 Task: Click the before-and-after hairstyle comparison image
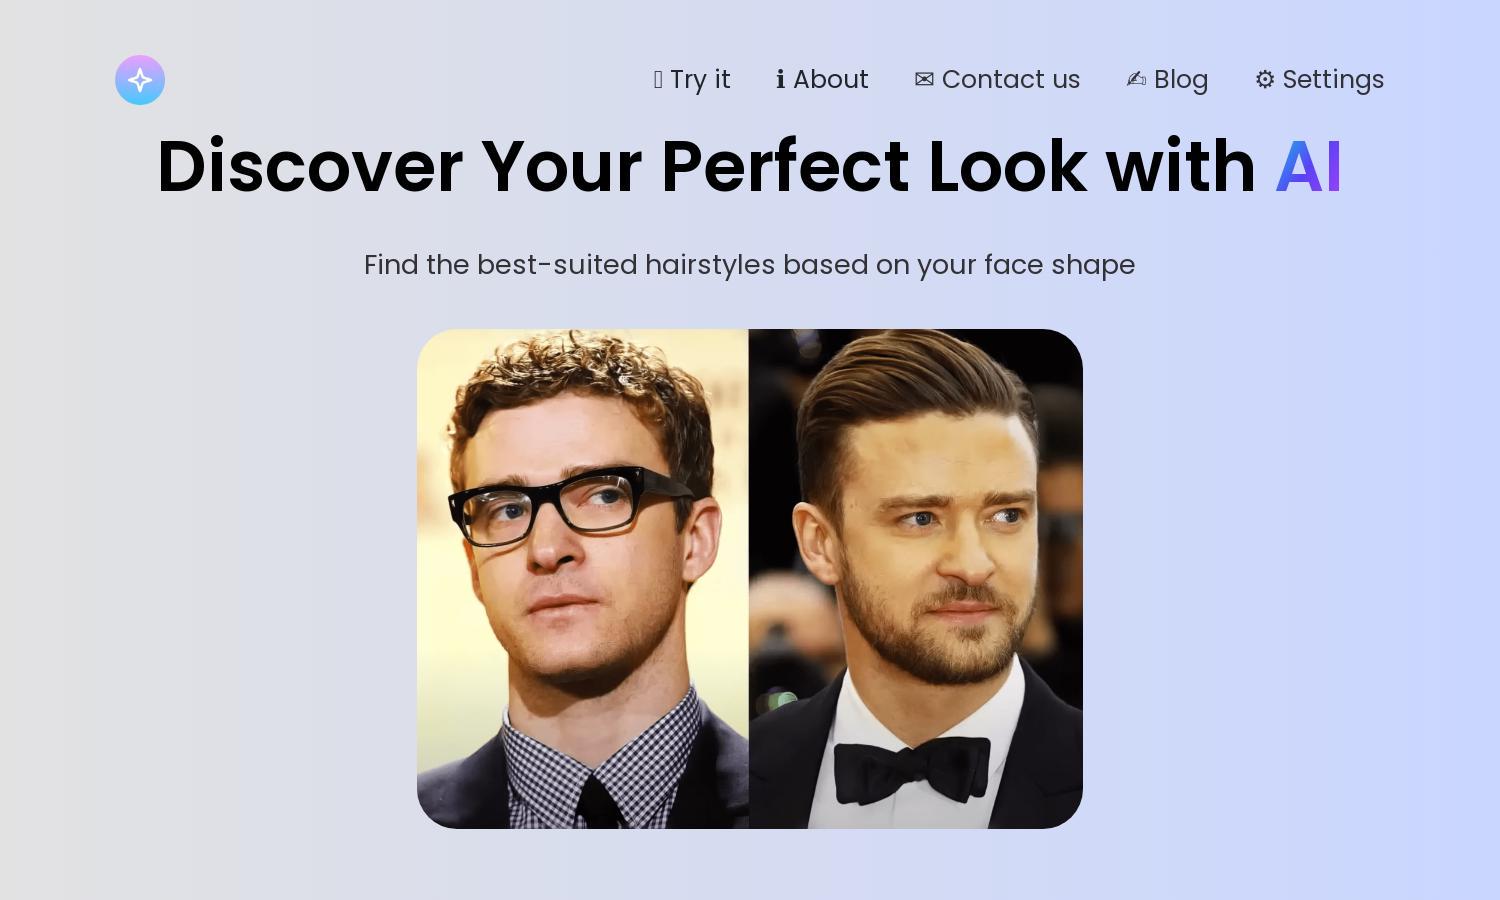750,579
